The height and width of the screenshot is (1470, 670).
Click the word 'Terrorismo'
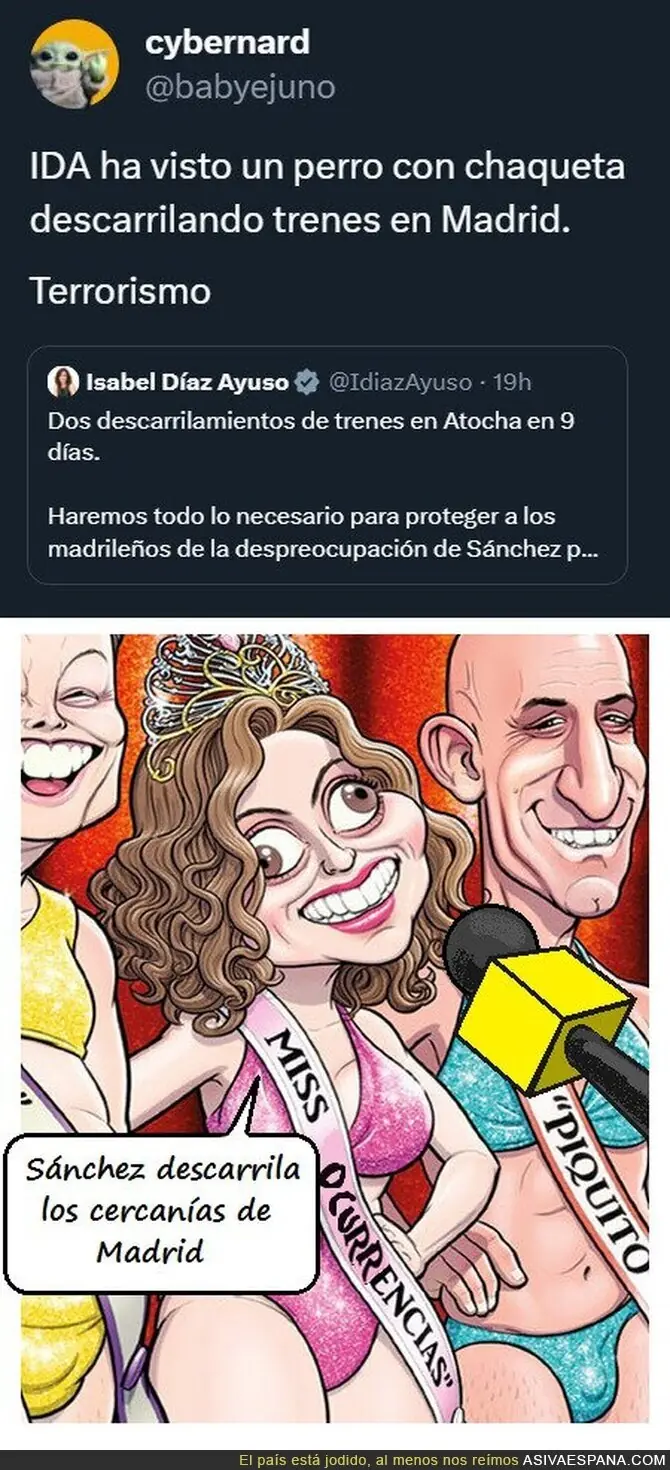[120, 292]
